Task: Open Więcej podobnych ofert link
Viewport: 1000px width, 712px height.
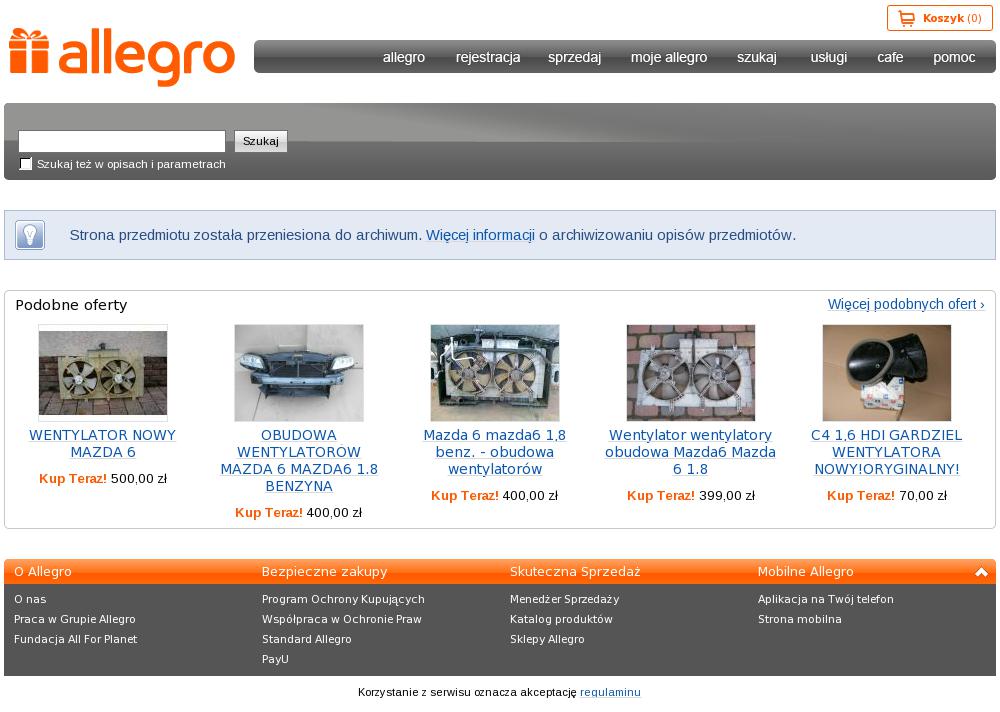Action: coord(906,304)
